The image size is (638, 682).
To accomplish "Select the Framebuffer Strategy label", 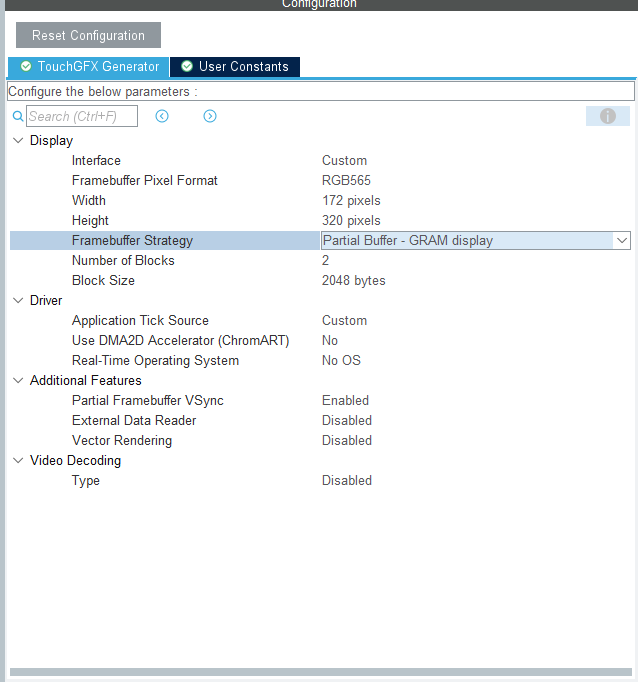I will point(132,241).
